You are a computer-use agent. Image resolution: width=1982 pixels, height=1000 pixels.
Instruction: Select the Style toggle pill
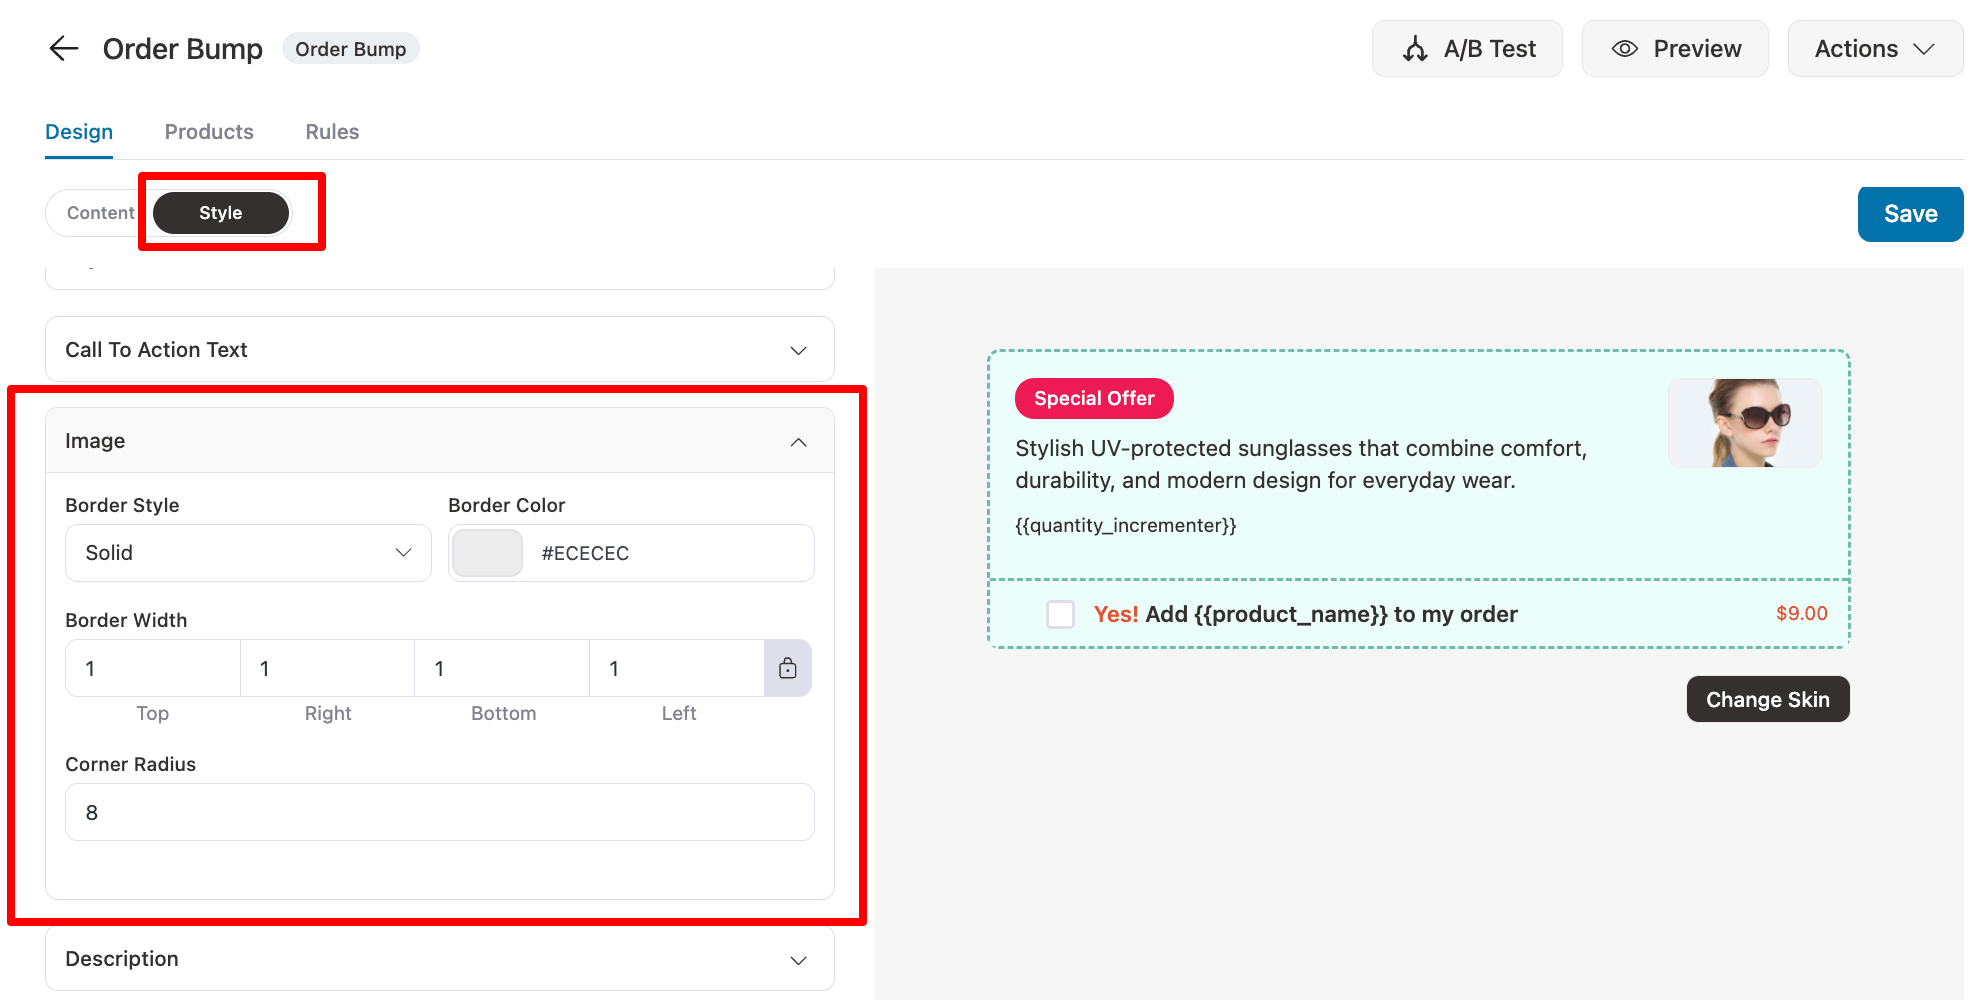[221, 213]
